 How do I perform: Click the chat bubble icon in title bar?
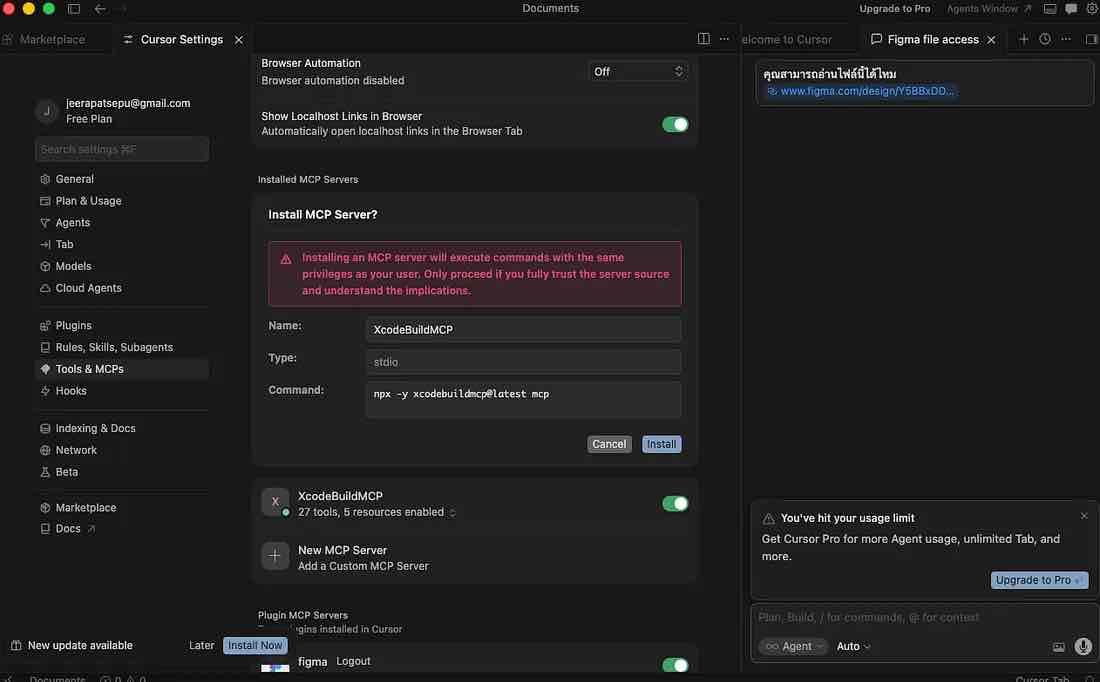tap(1071, 8)
